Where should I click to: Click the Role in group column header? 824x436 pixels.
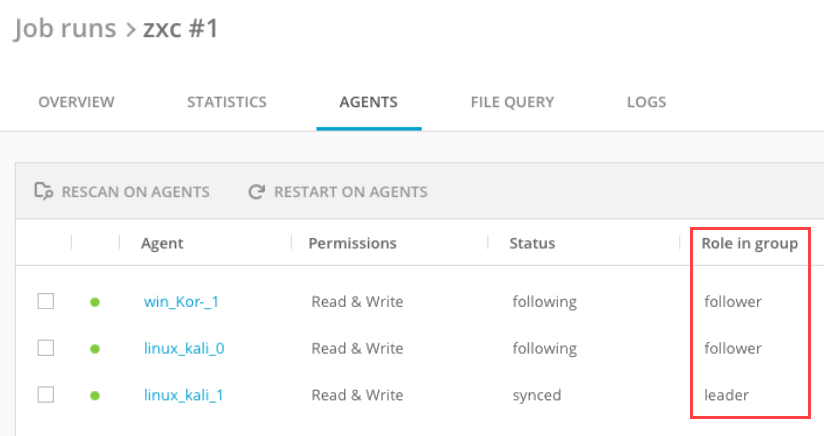(x=749, y=243)
